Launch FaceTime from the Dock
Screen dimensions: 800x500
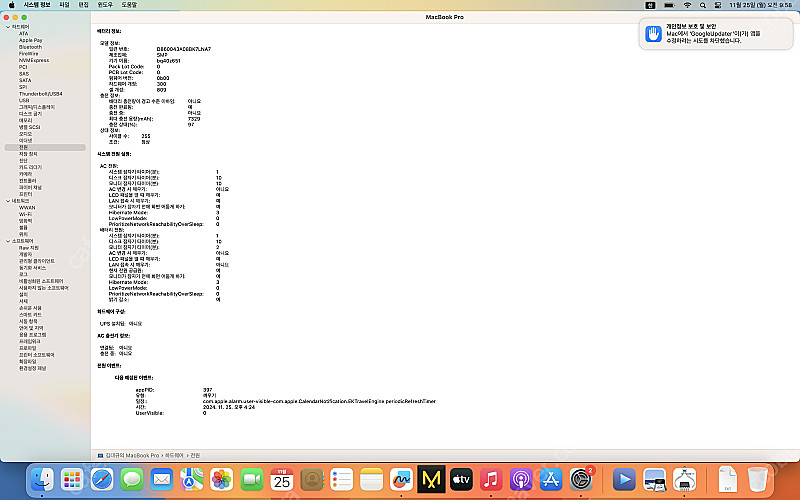[252, 480]
